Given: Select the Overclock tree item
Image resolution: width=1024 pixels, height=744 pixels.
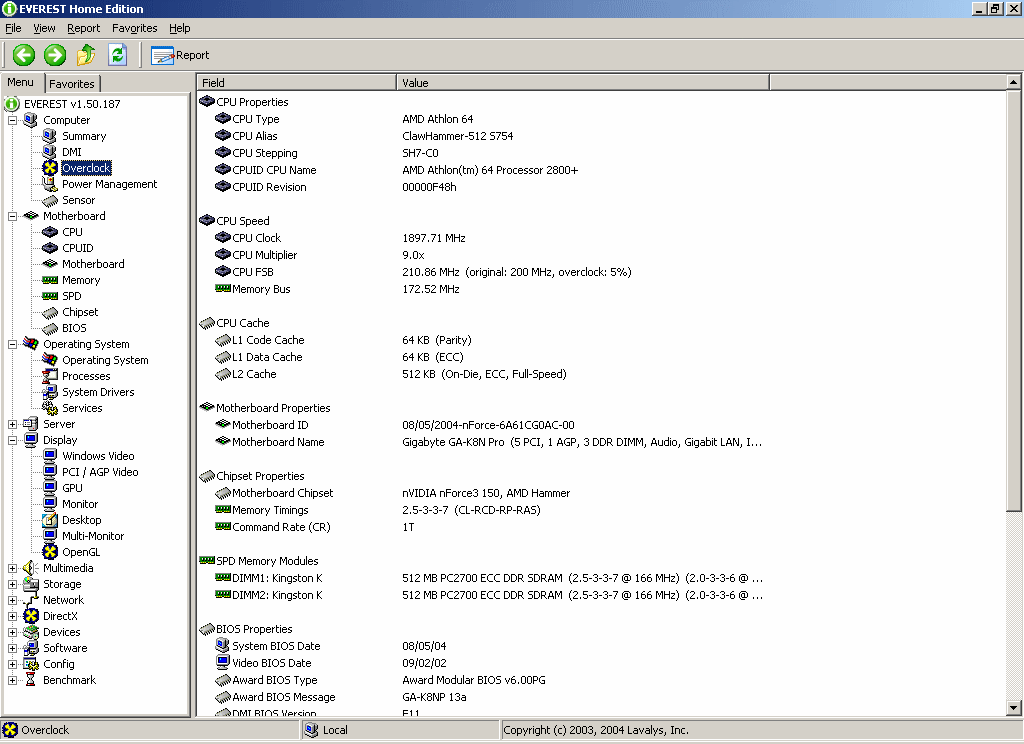Looking at the screenshot, I should [x=86, y=168].
